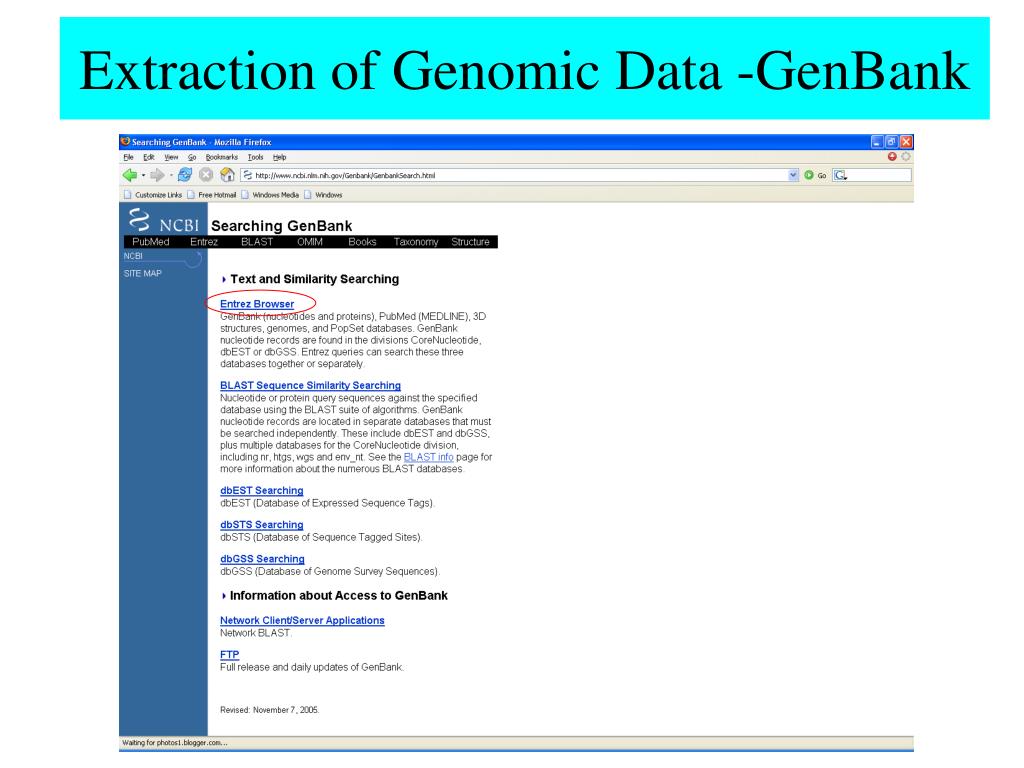
Task: Click into the address bar URL field
Action: click(x=515, y=175)
